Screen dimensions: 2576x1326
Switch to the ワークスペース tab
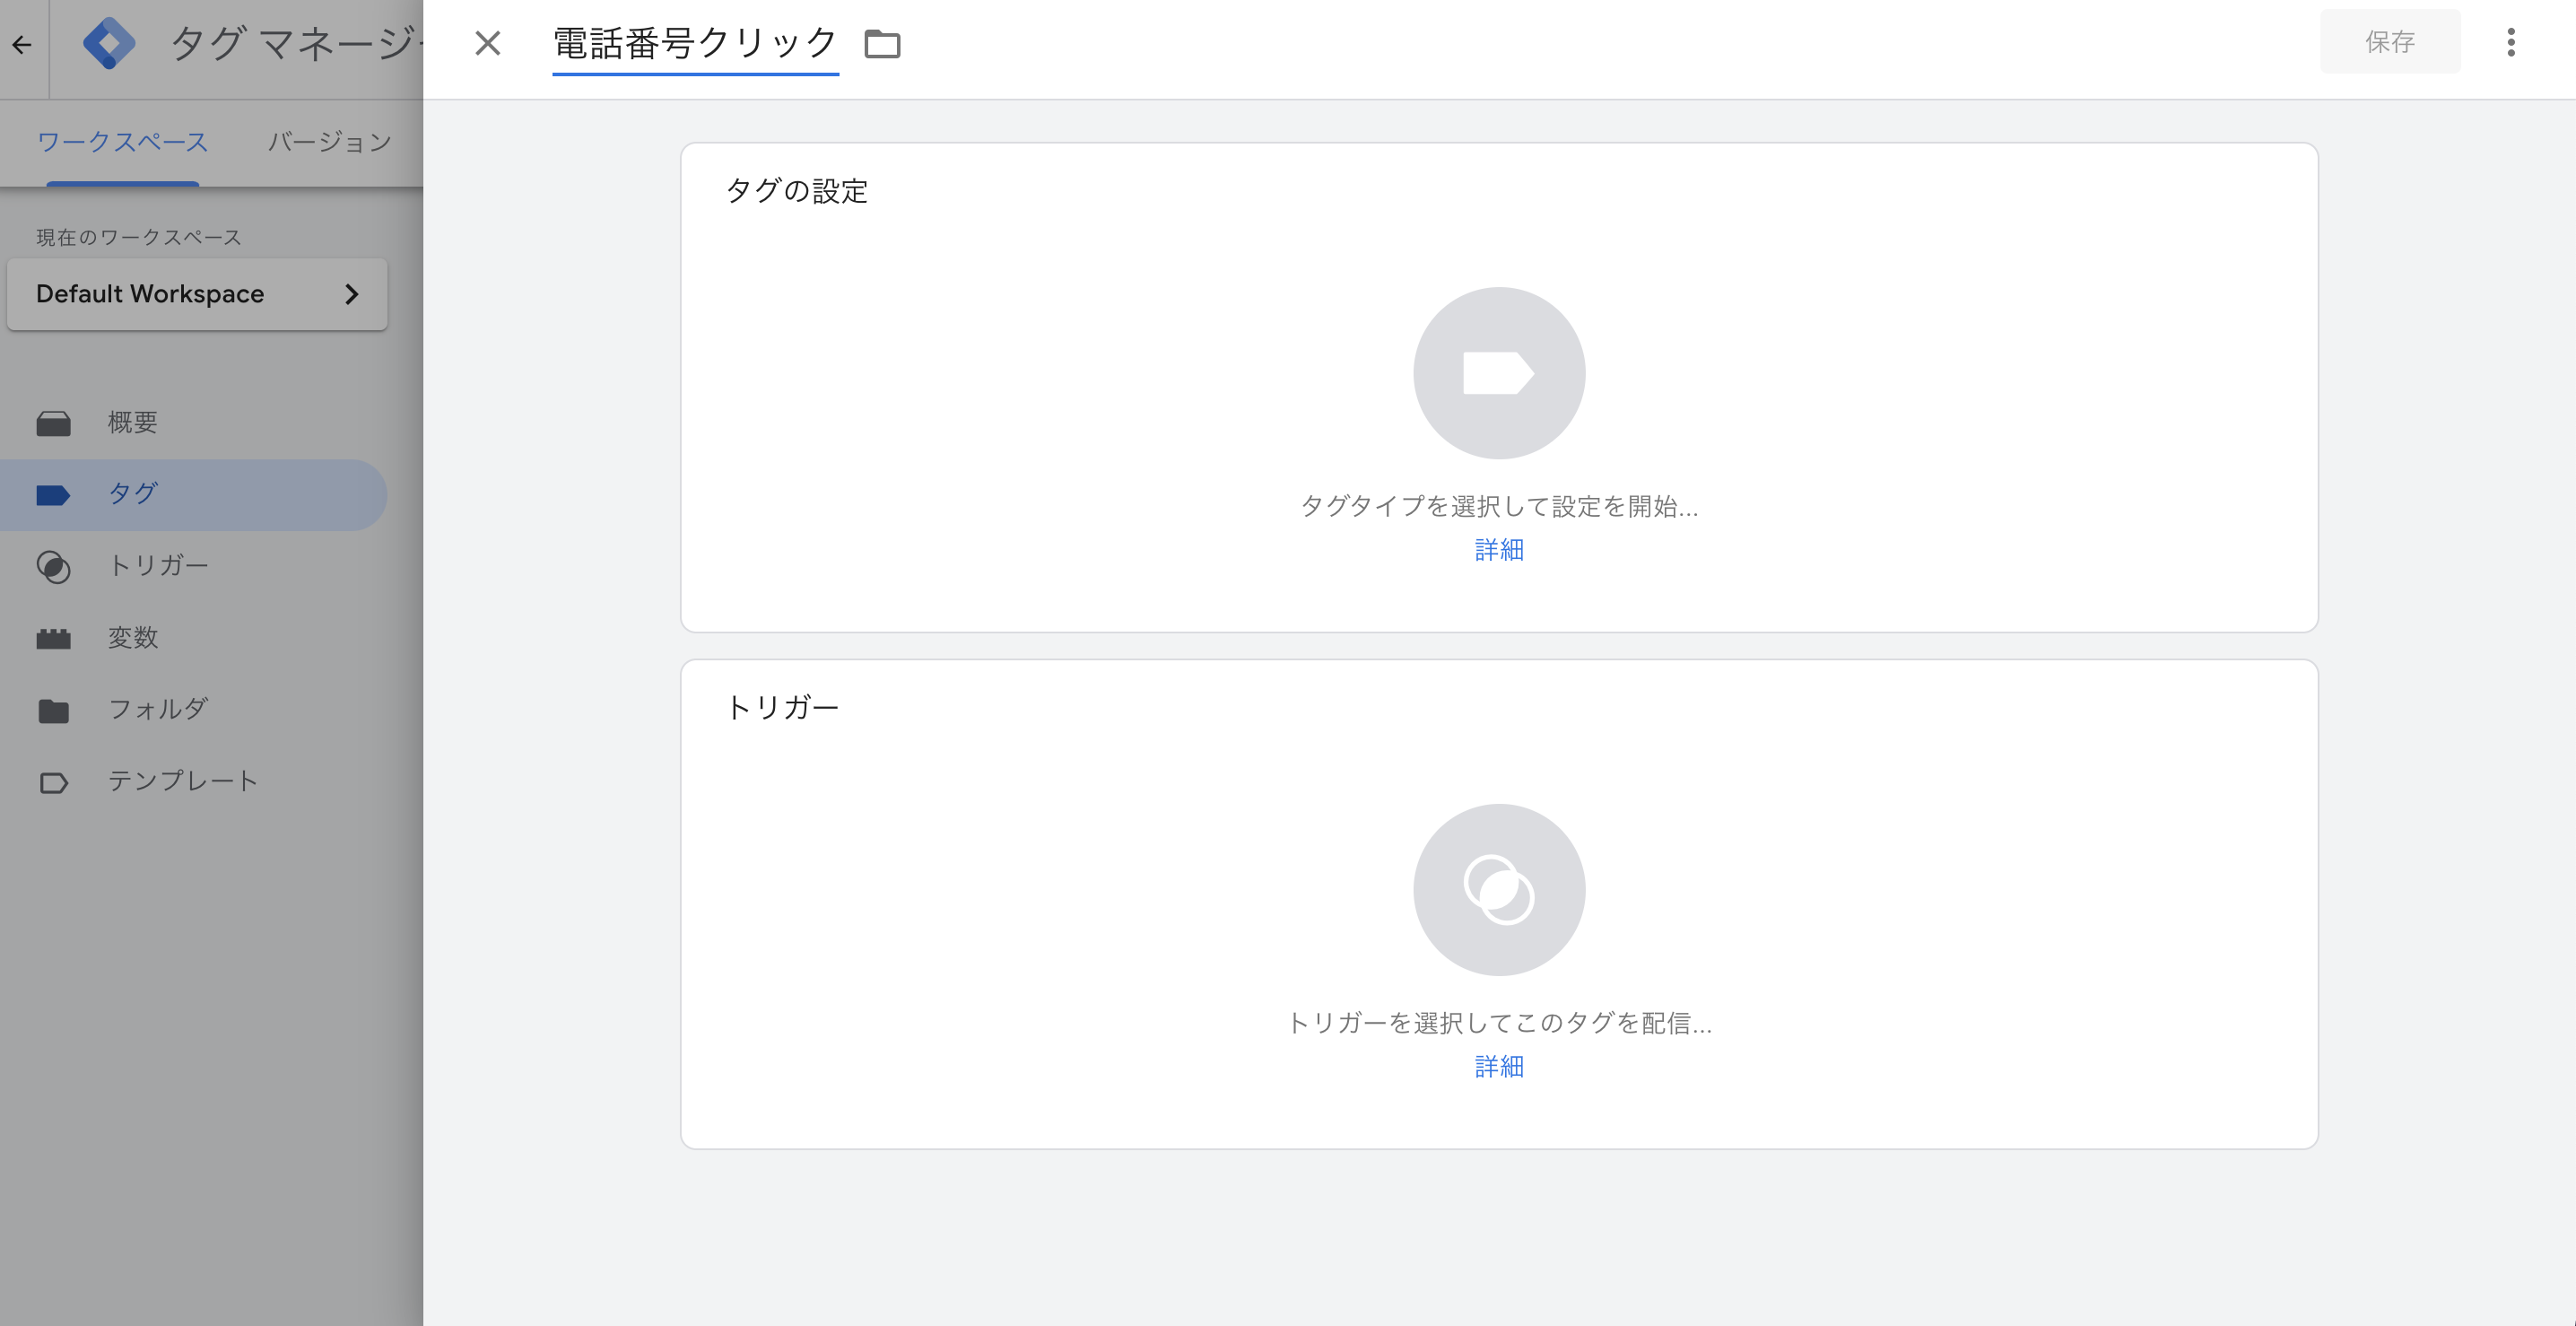tap(122, 142)
